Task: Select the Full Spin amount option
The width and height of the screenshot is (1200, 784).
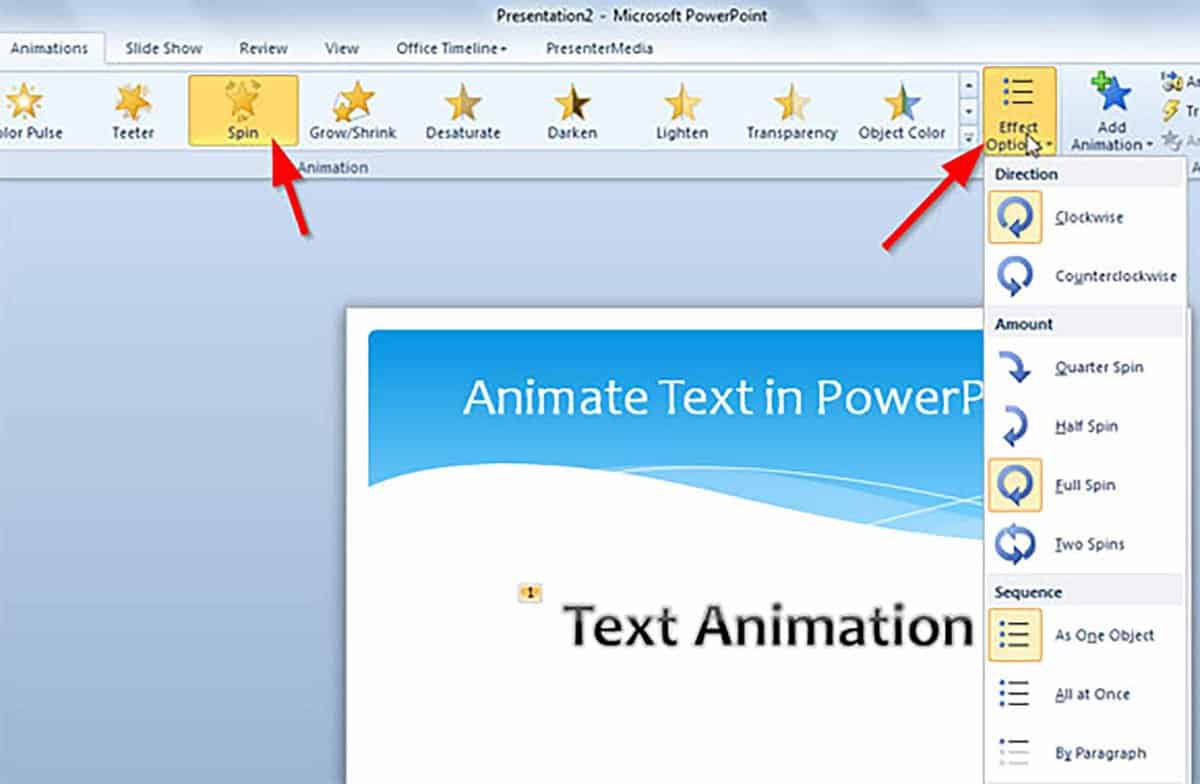Action: [1086, 485]
